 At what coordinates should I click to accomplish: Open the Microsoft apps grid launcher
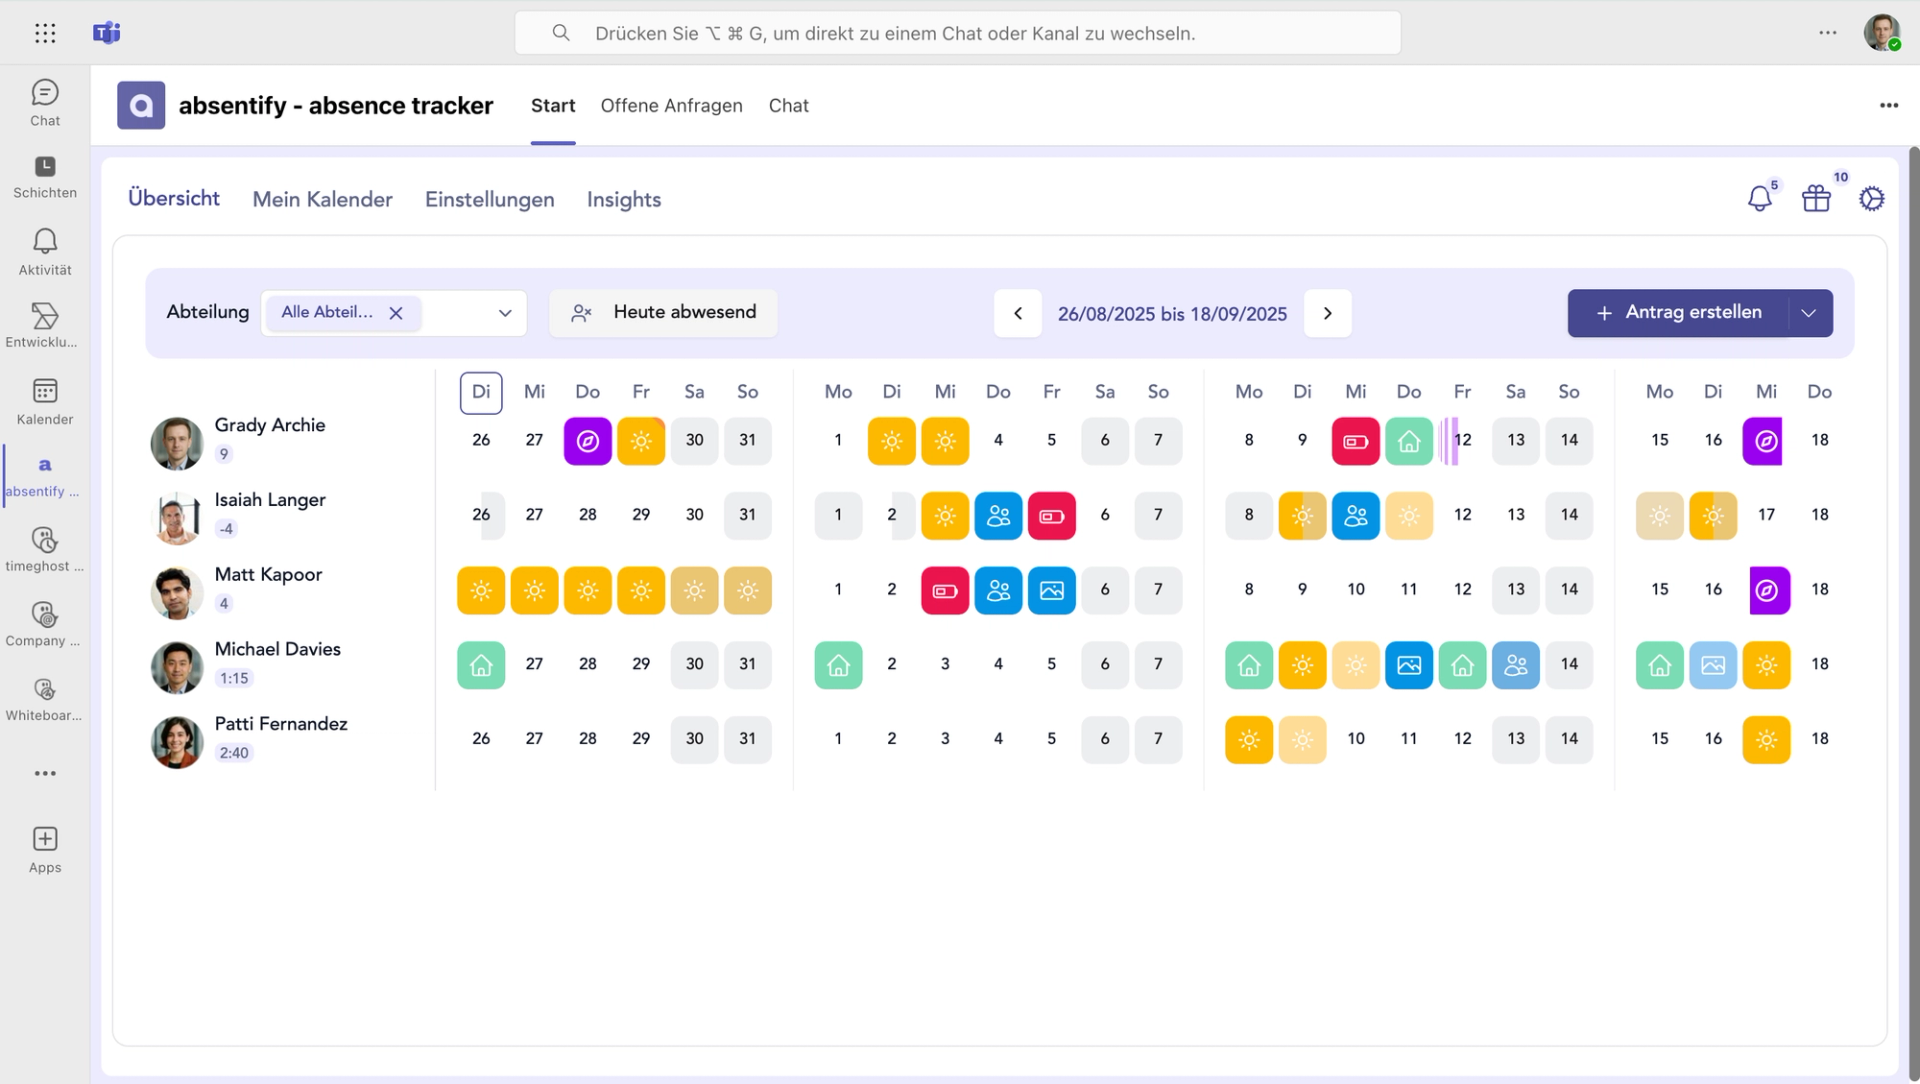click(45, 33)
